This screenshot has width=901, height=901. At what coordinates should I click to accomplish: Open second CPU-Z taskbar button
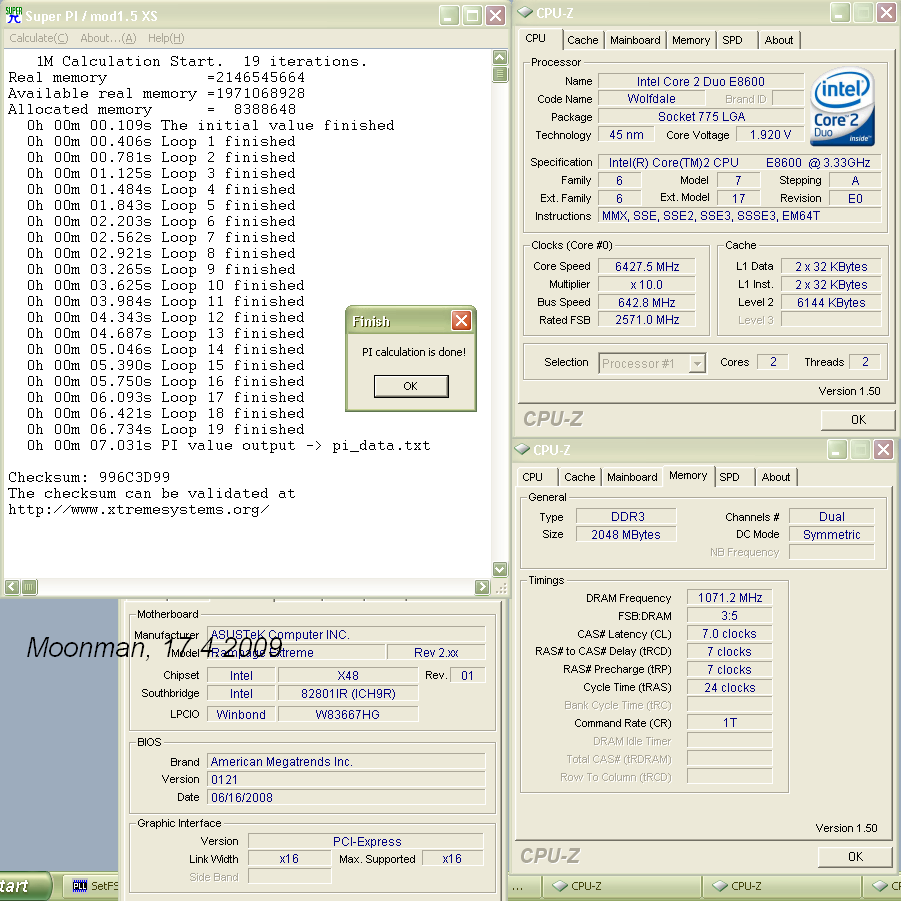click(783, 885)
